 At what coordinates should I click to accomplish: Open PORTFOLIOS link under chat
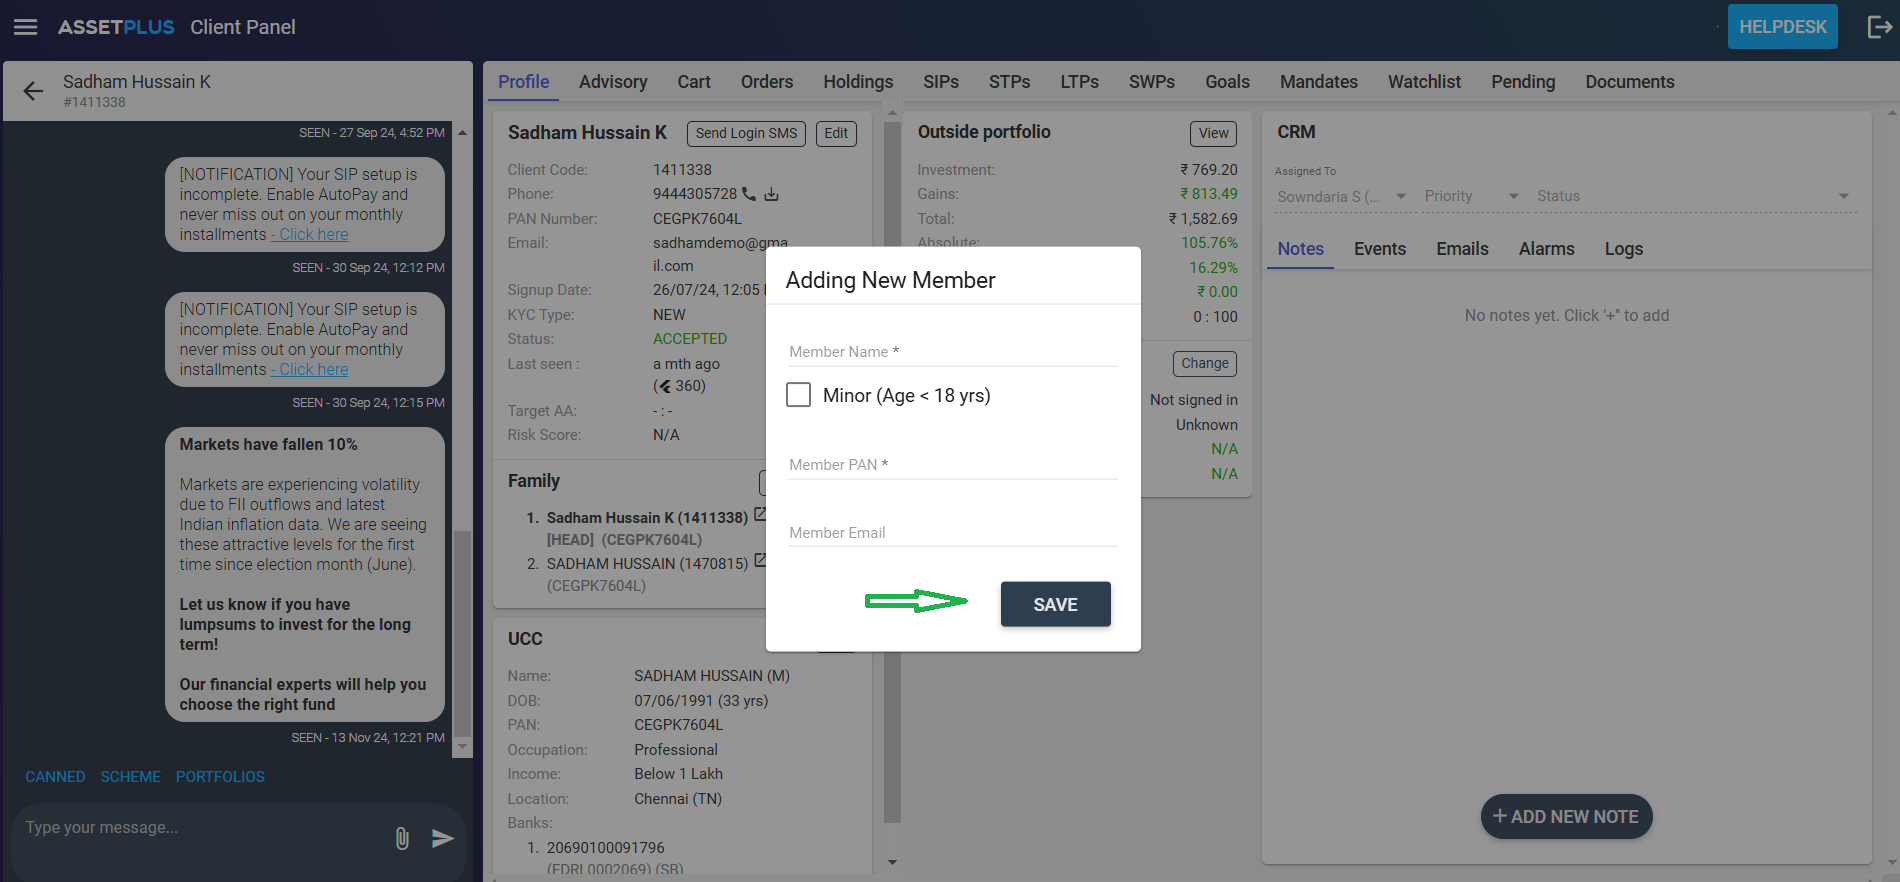click(x=220, y=777)
